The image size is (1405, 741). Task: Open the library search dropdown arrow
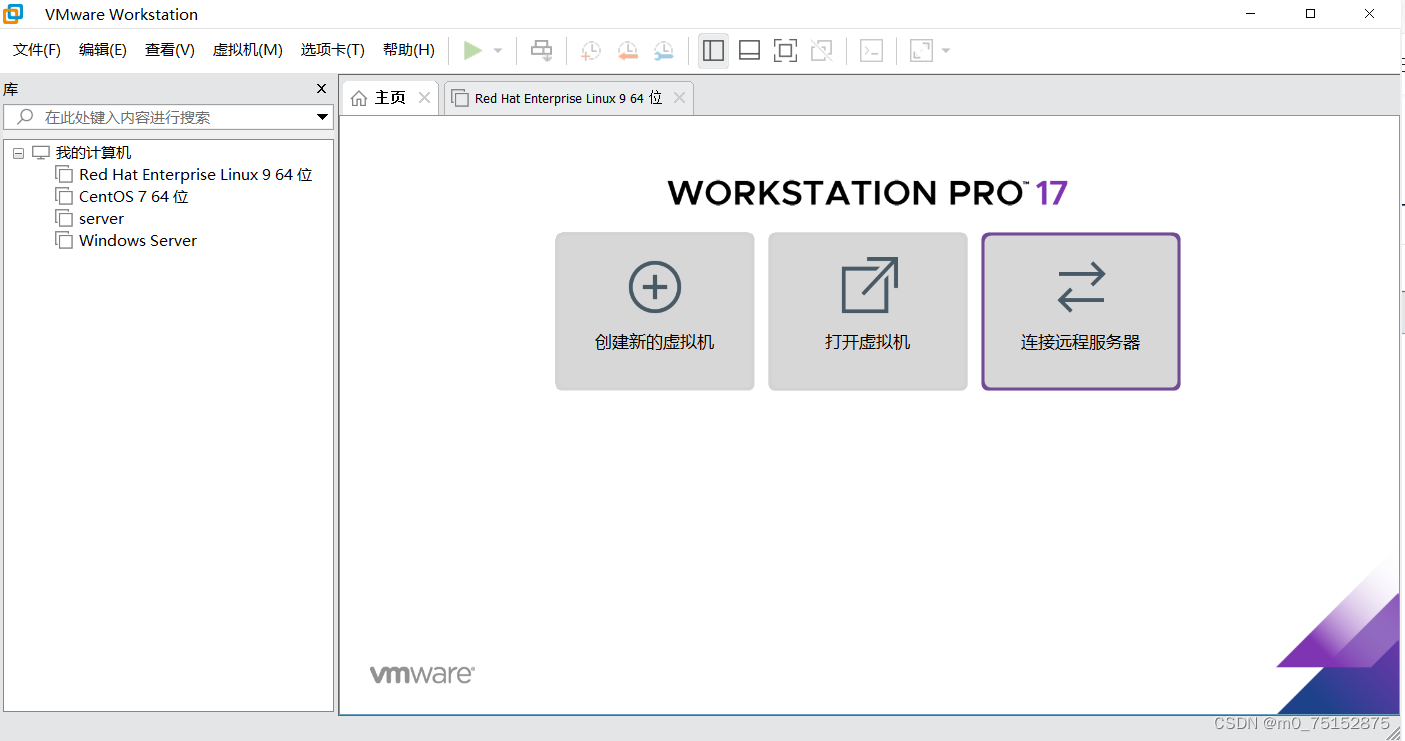(x=322, y=117)
